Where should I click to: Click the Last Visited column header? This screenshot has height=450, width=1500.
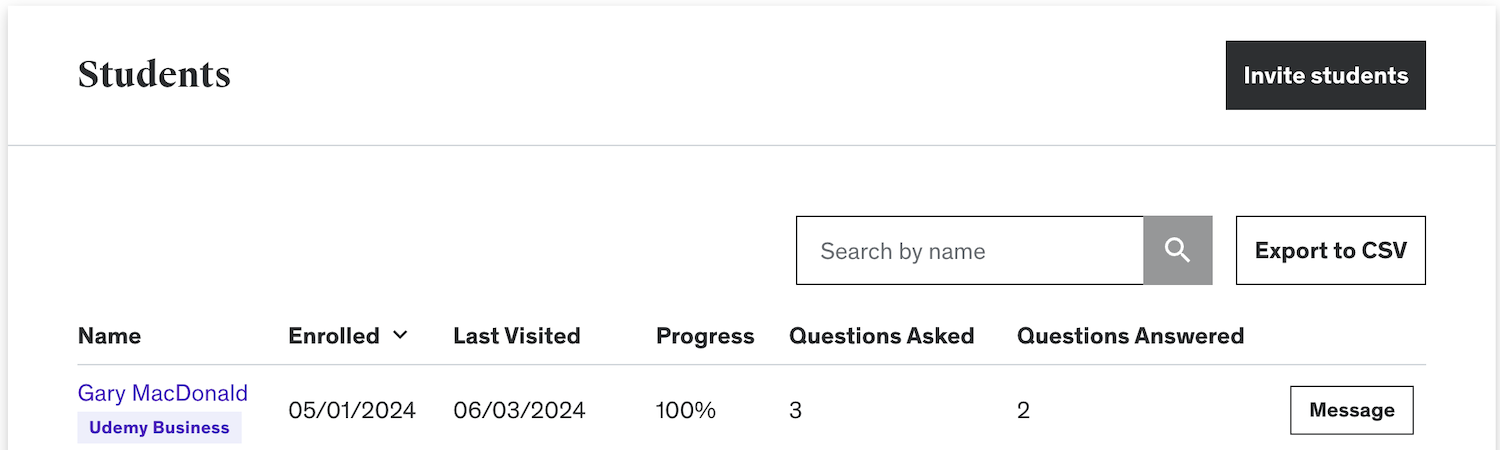tap(516, 336)
